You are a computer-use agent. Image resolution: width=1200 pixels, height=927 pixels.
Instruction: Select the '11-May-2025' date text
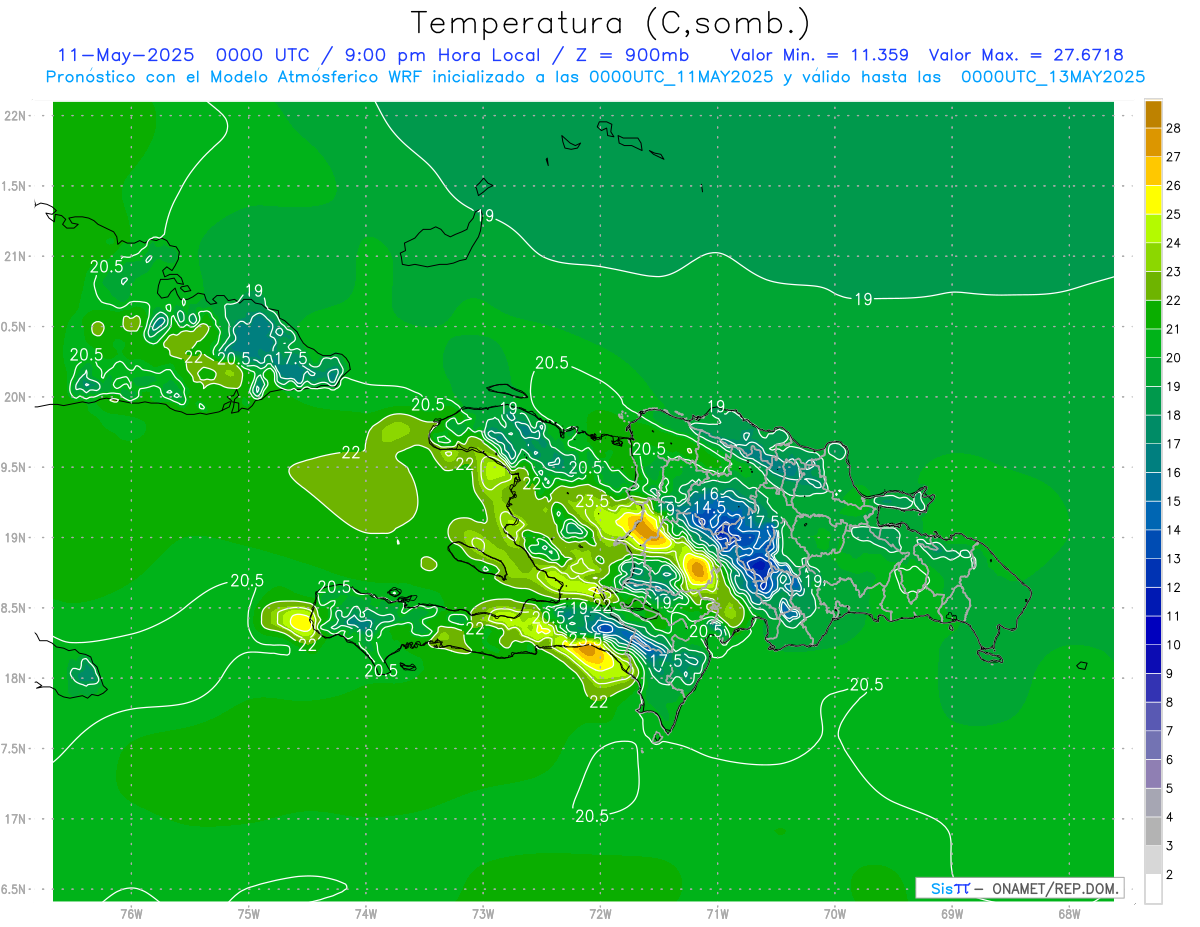coord(126,55)
